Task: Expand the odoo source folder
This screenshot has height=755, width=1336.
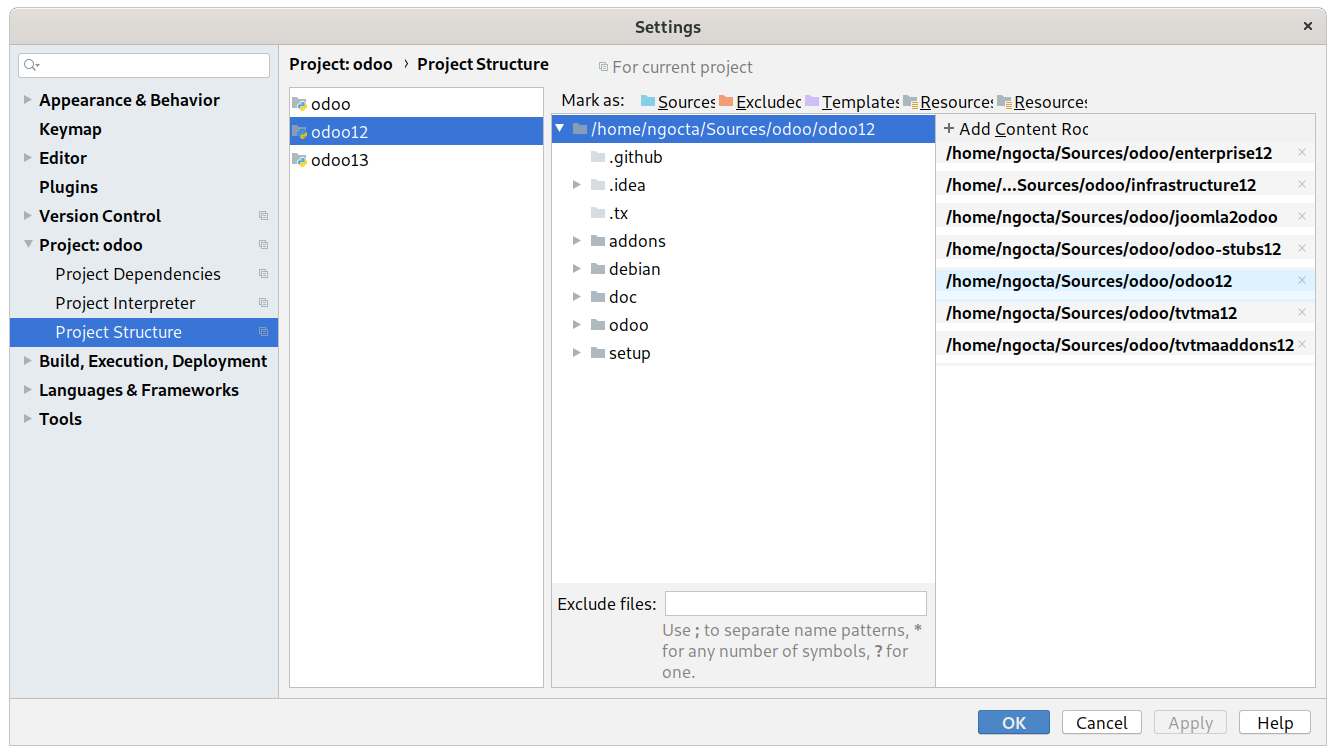Action: pos(577,325)
